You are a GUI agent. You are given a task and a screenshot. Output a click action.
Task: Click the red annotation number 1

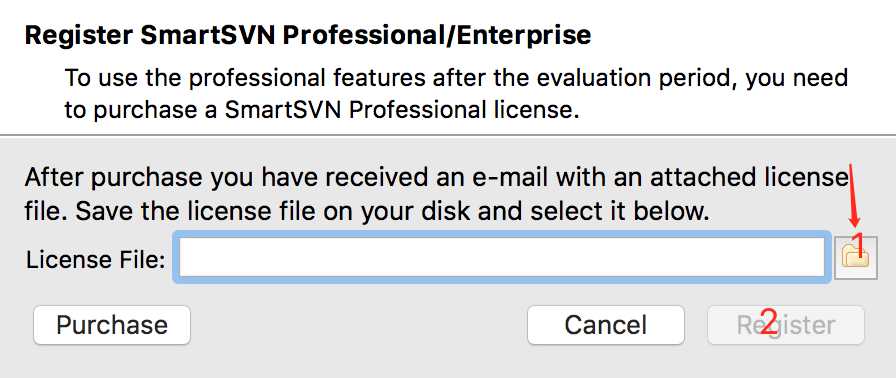tap(857, 242)
